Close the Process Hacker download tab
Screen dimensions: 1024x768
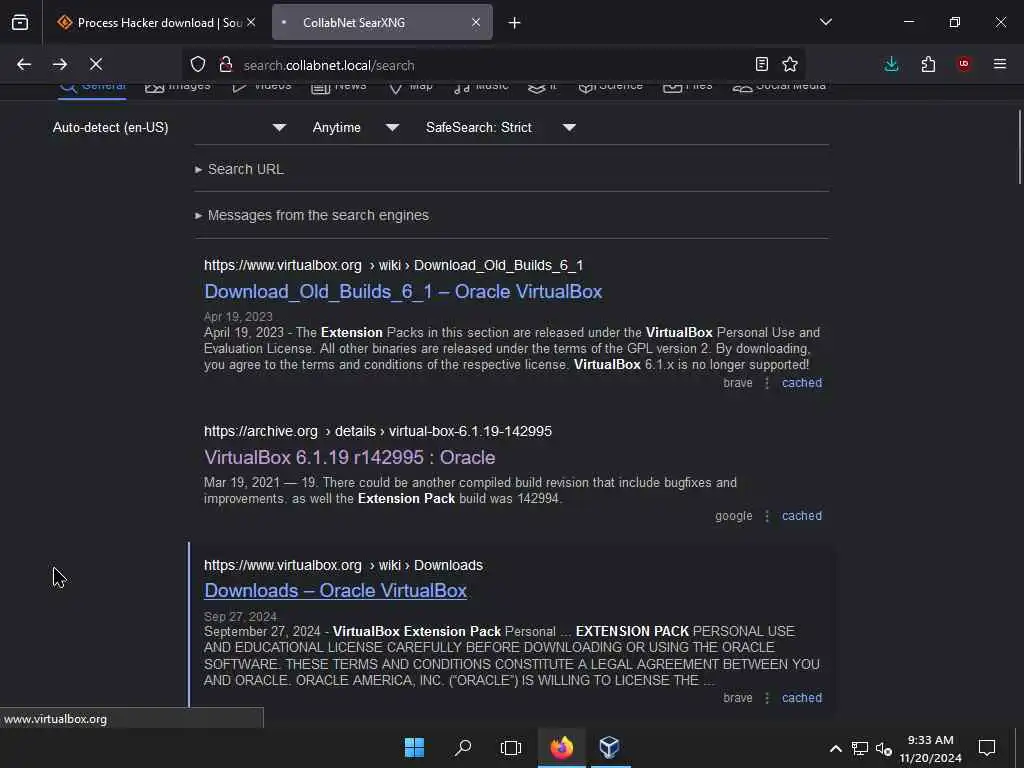[x=251, y=22]
